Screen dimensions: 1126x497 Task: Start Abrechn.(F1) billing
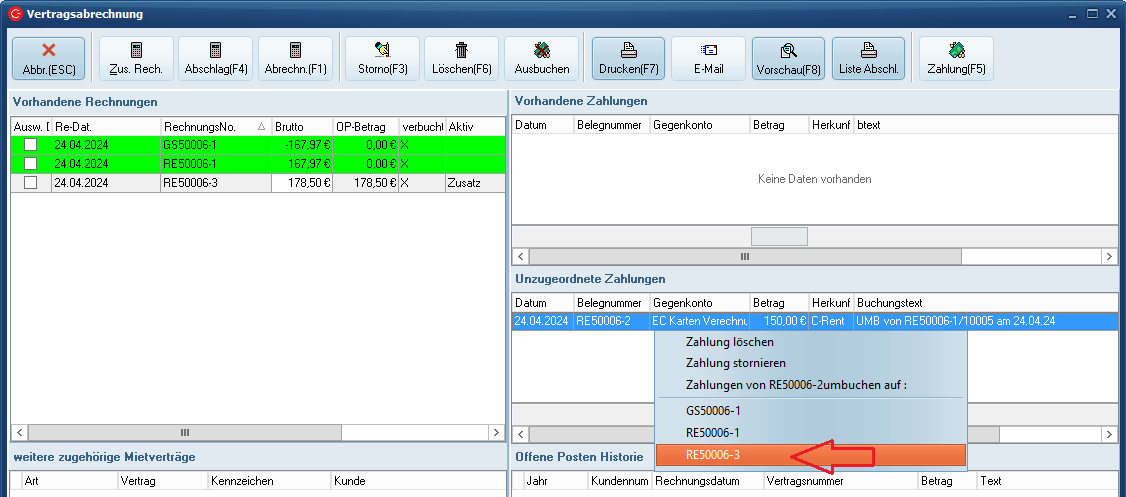pos(295,59)
